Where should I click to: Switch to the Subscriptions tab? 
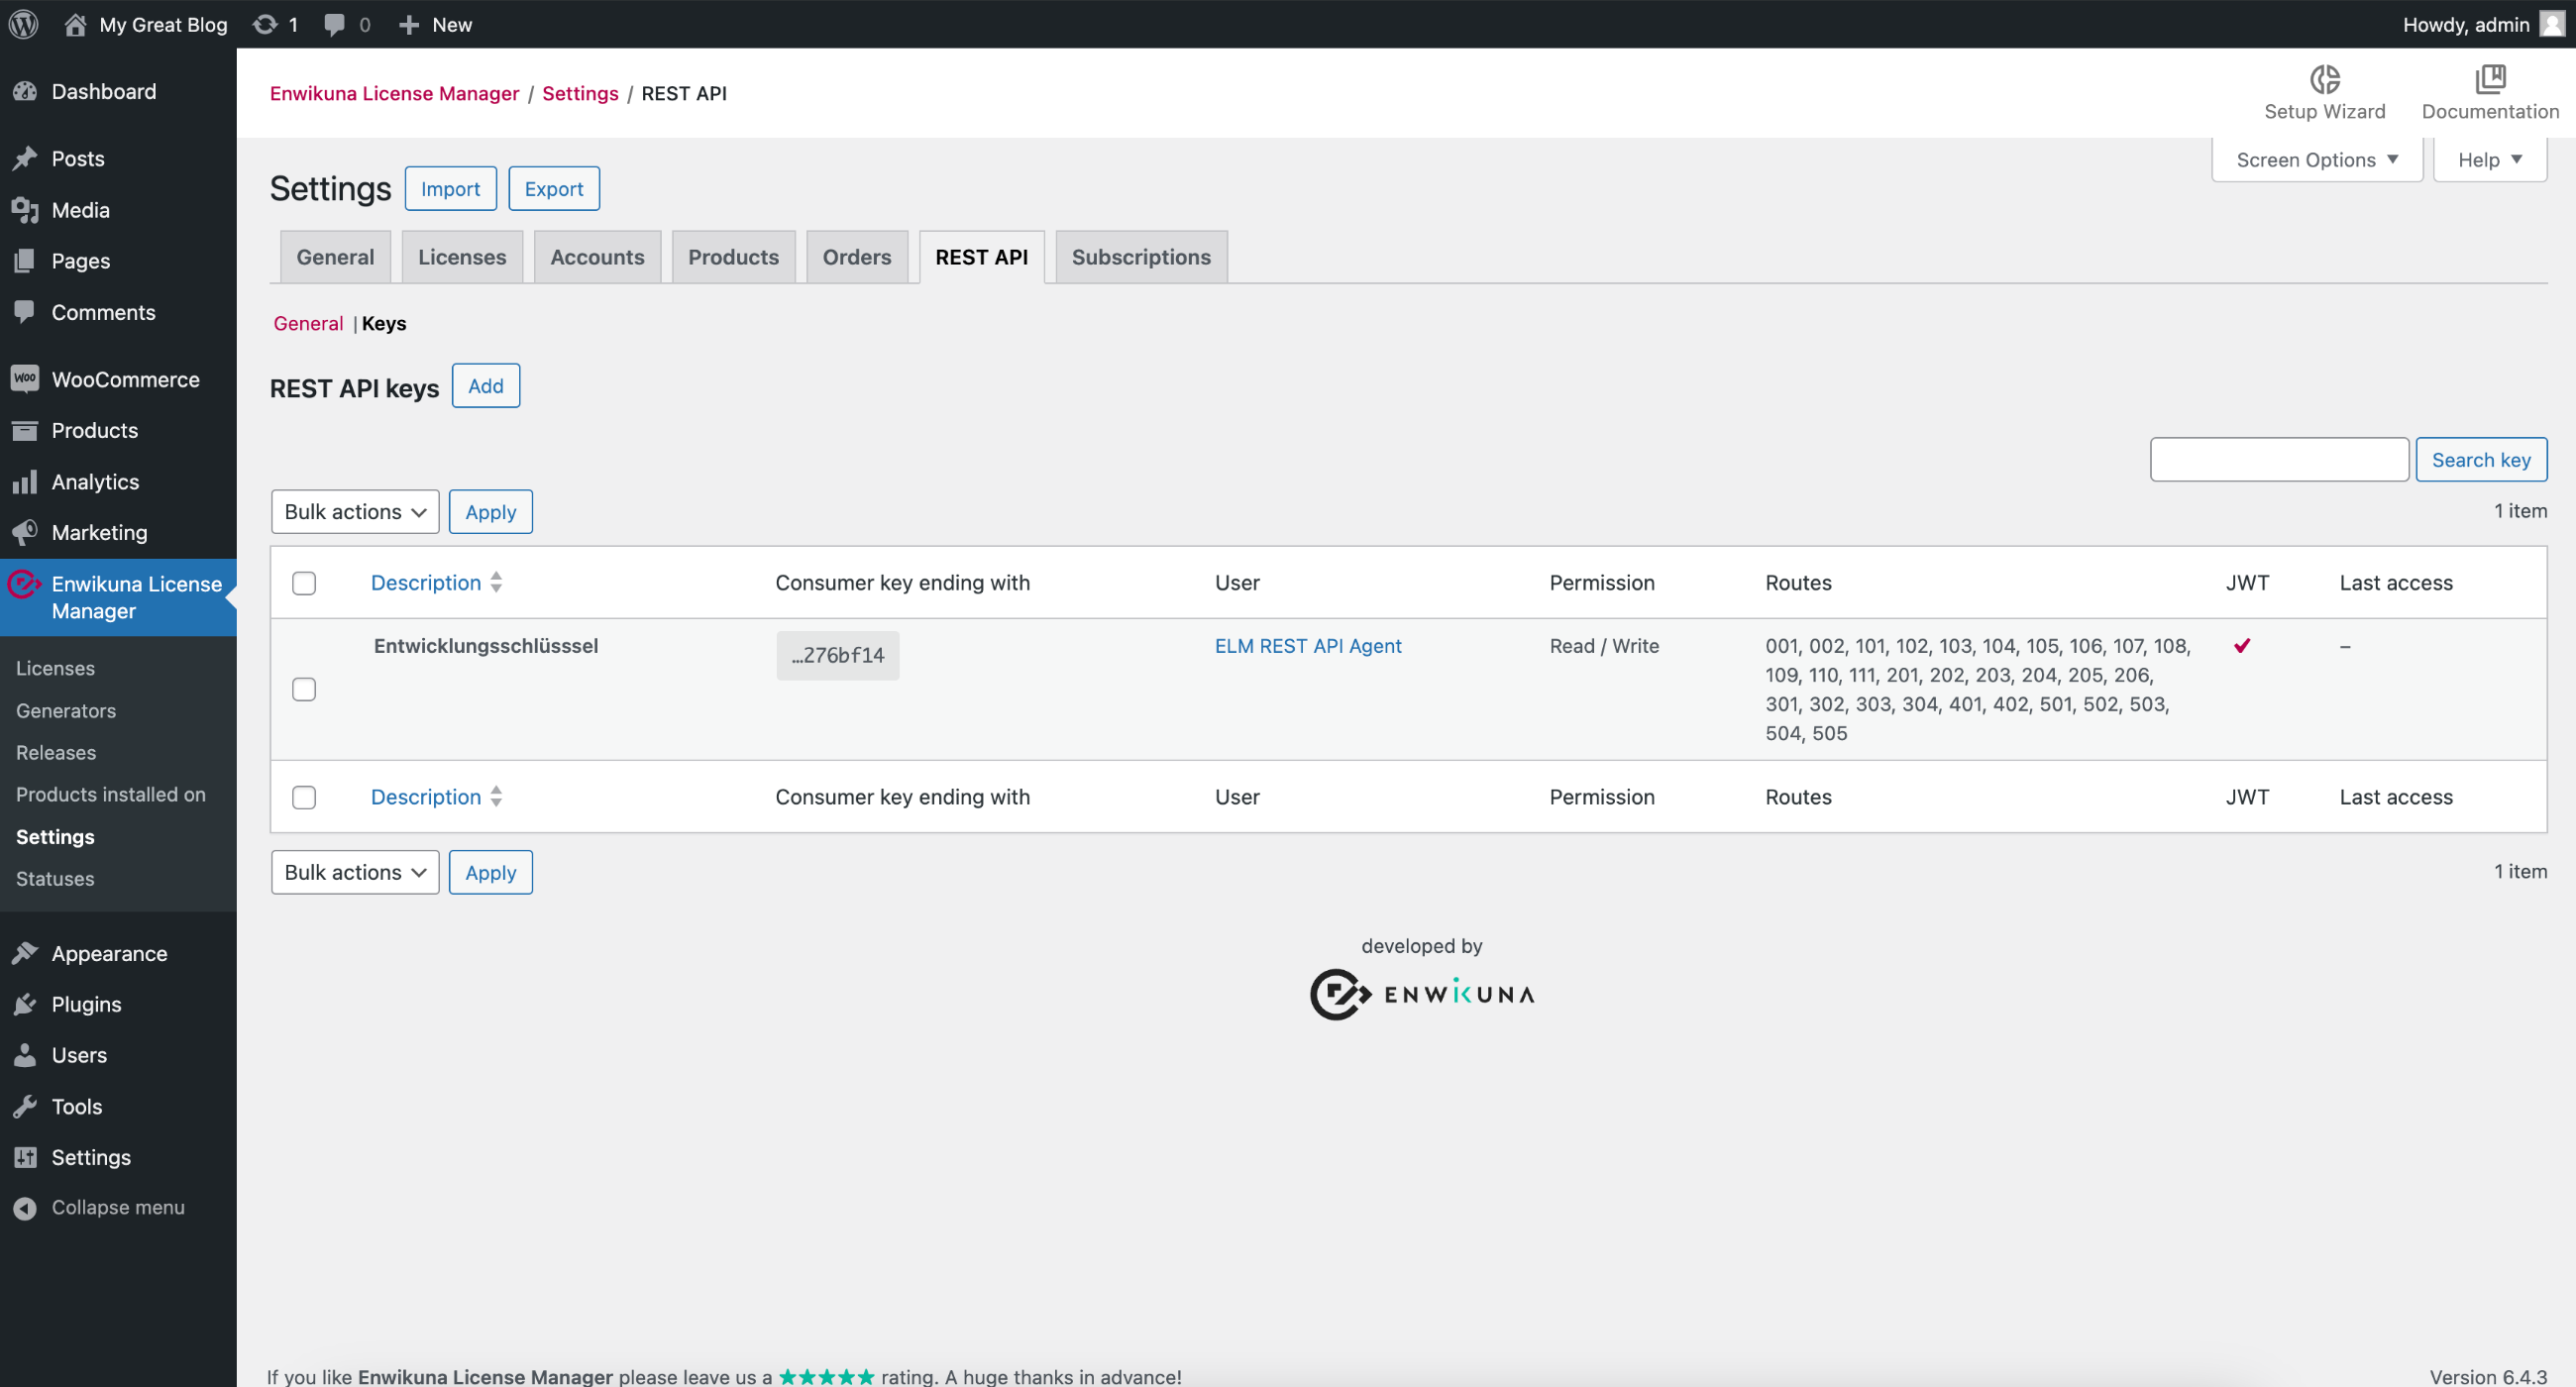[1141, 257]
